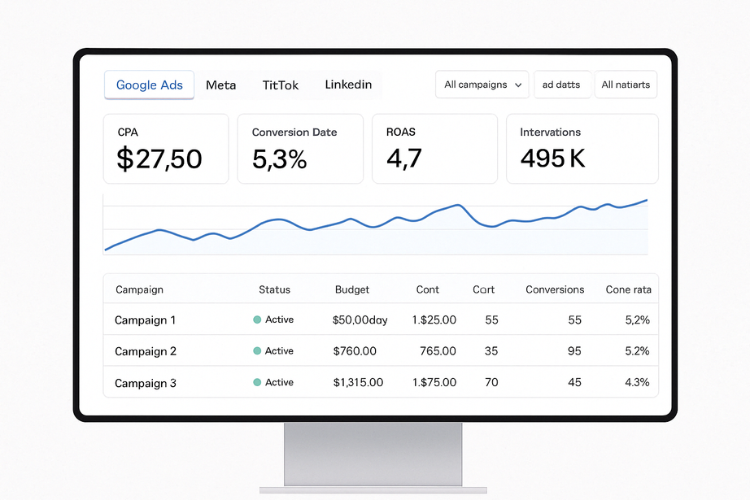Image resolution: width=750 pixels, height=500 pixels.
Task: Click the green status dot for Campaign 3
Action: click(x=257, y=382)
